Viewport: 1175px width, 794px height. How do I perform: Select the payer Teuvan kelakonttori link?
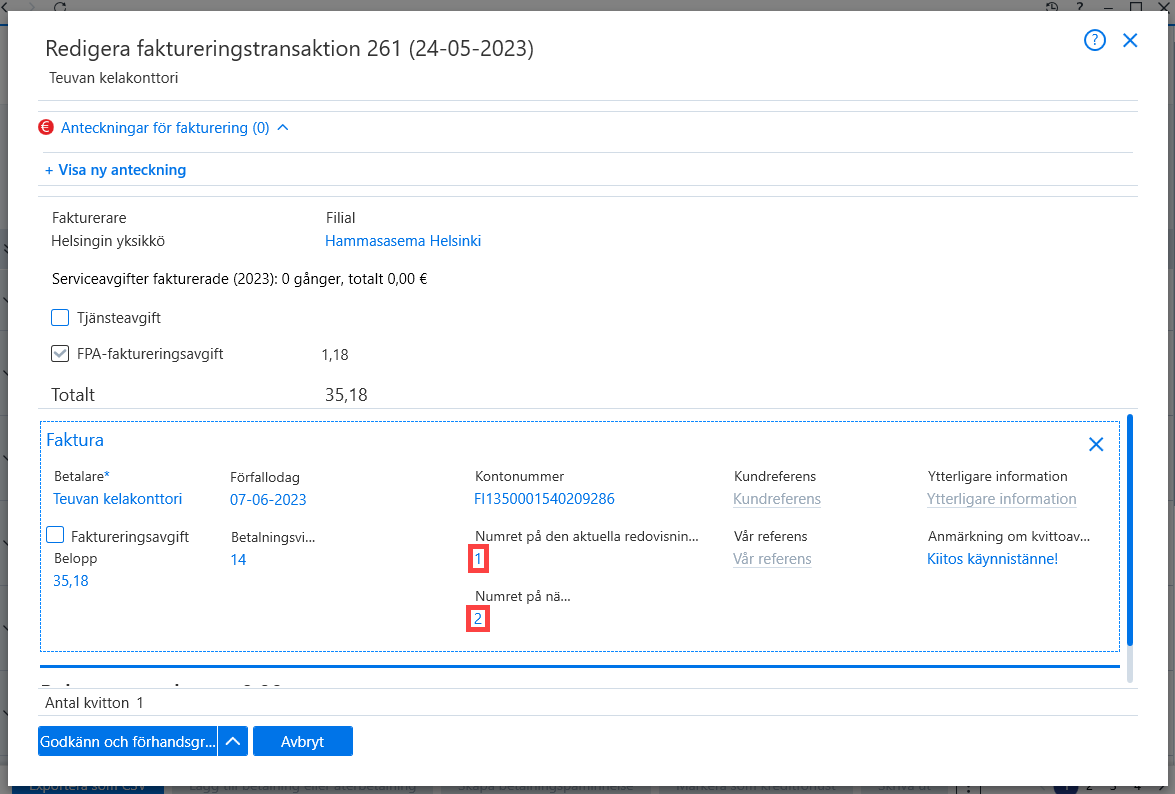click(x=118, y=499)
